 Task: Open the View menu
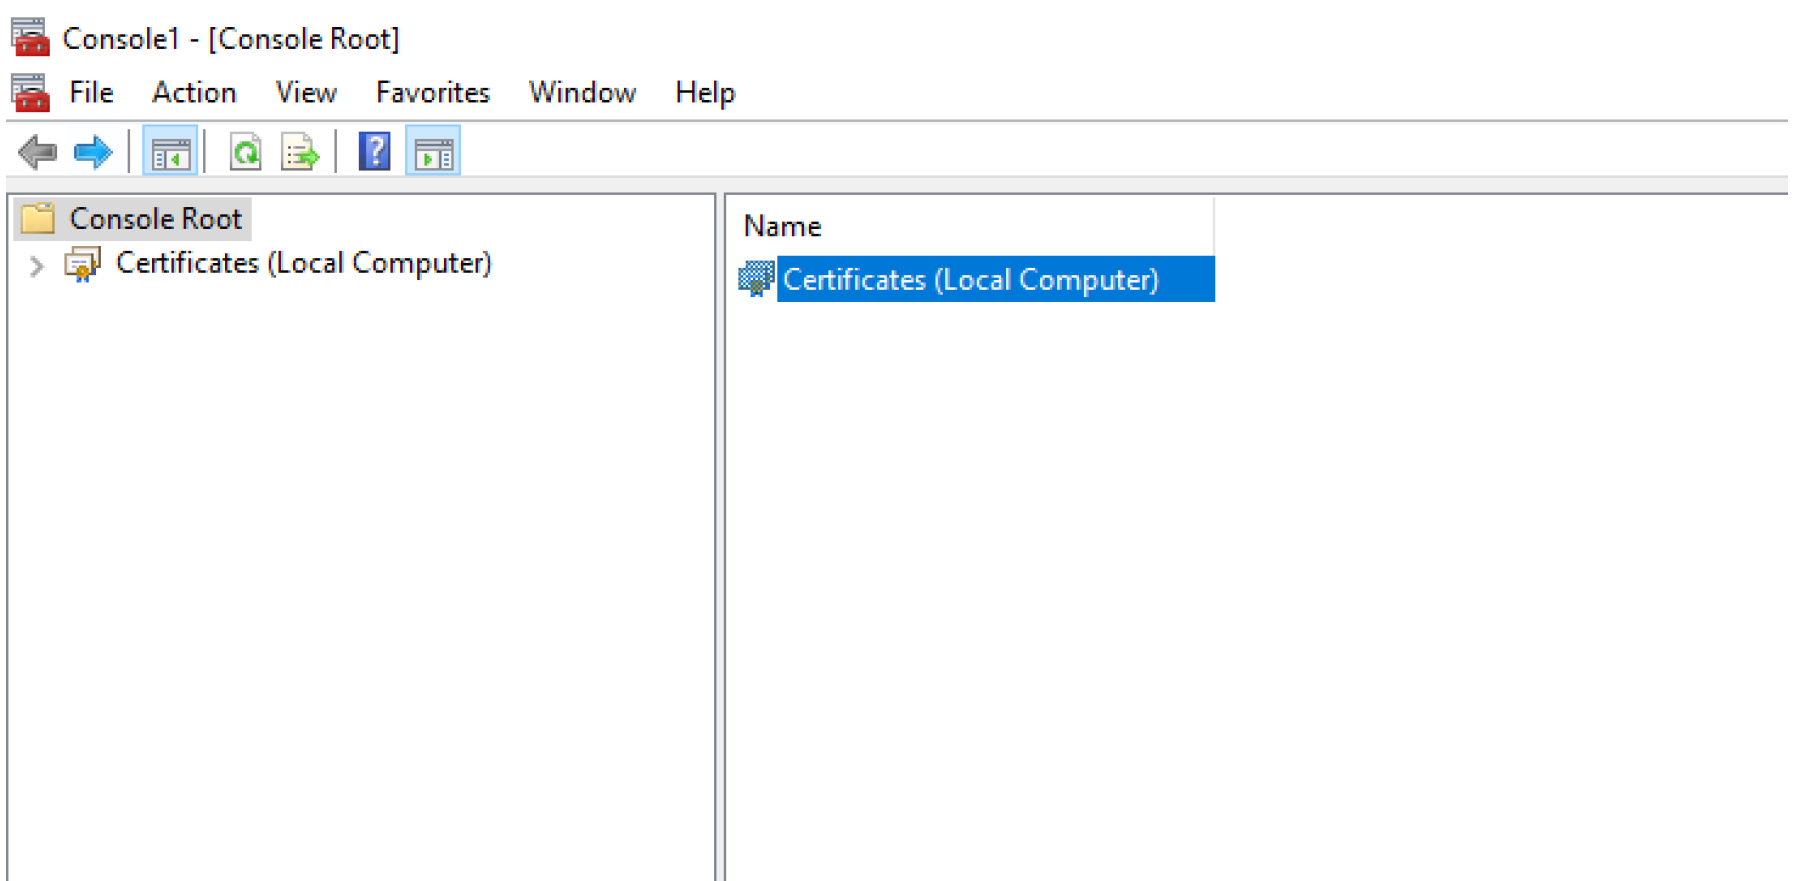pos(306,92)
